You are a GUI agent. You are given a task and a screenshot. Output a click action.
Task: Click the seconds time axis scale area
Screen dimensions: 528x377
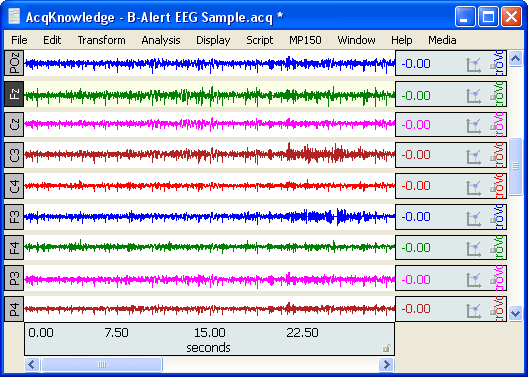[x=209, y=339]
